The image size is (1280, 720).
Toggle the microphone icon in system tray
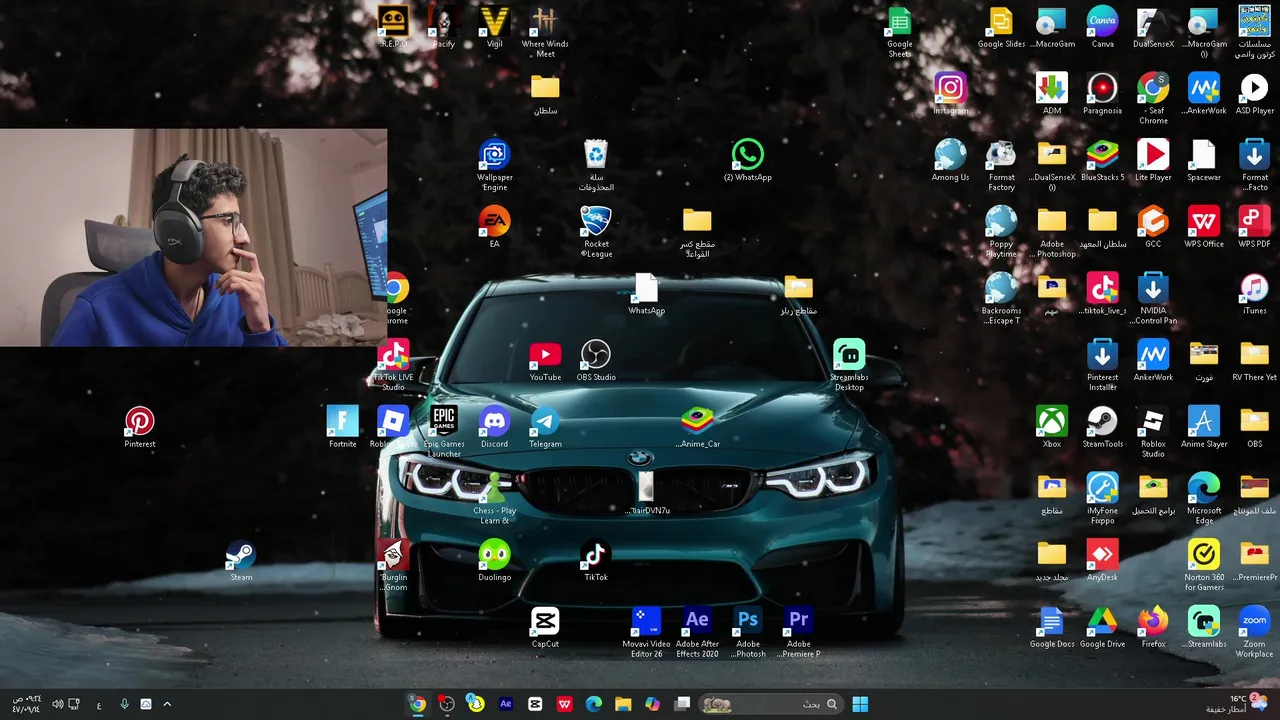pos(124,704)
